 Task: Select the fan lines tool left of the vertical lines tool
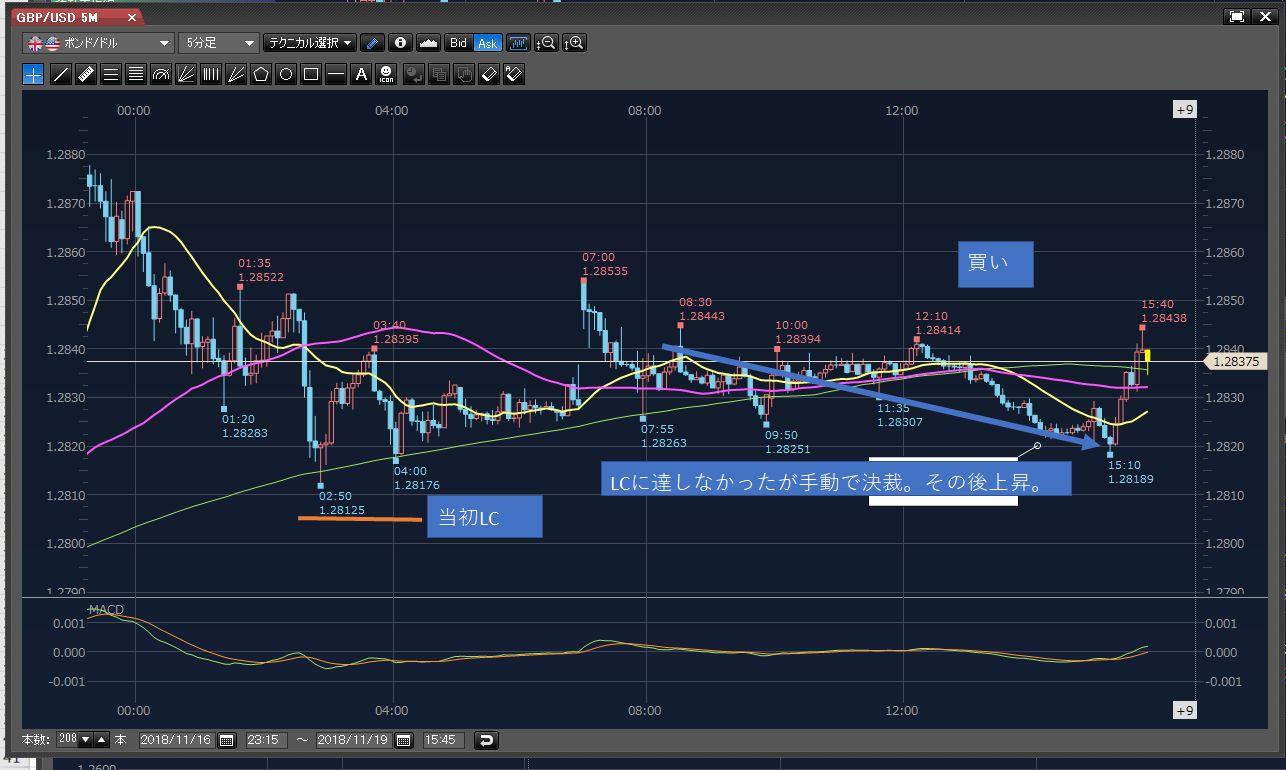(x=186, y=74)
